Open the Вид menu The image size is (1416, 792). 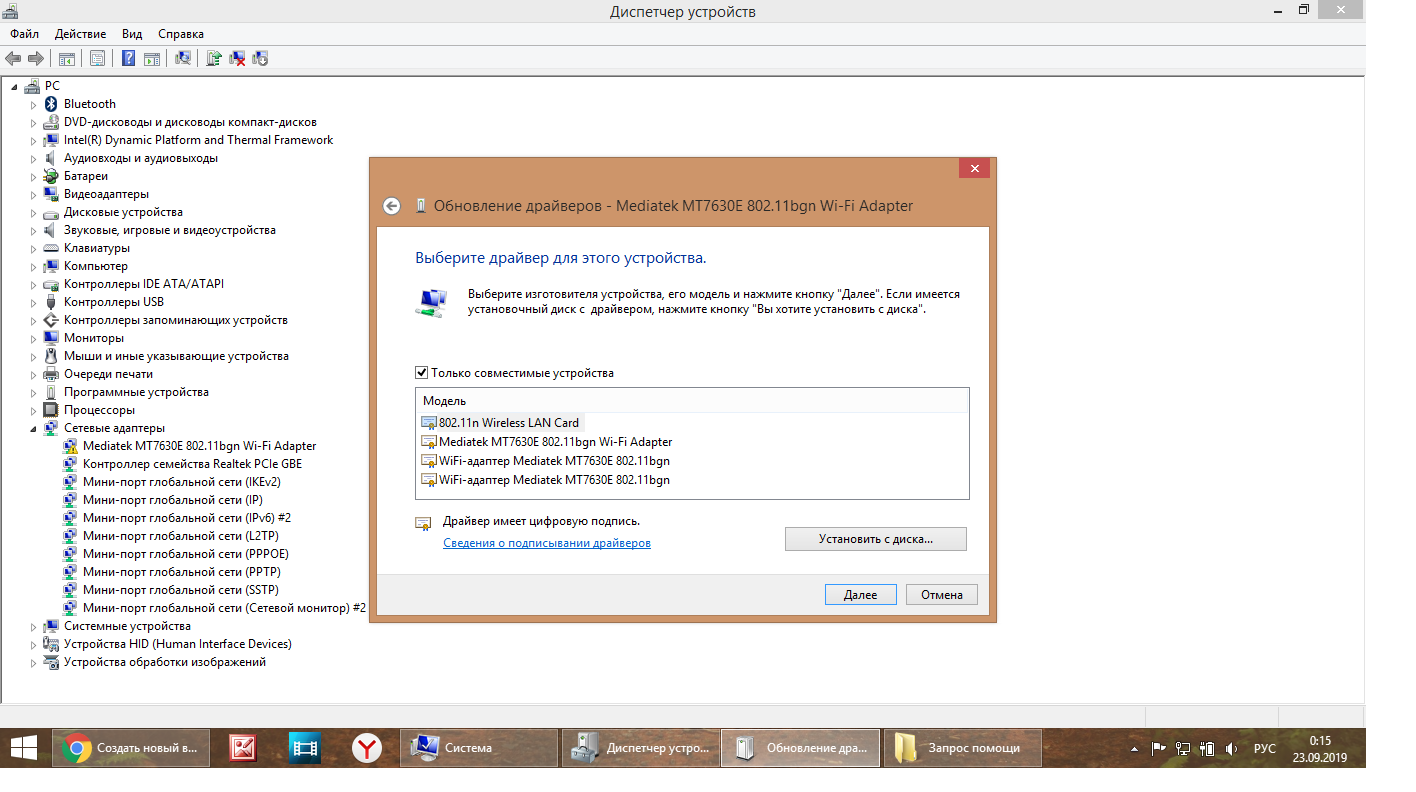click(132, 33)
